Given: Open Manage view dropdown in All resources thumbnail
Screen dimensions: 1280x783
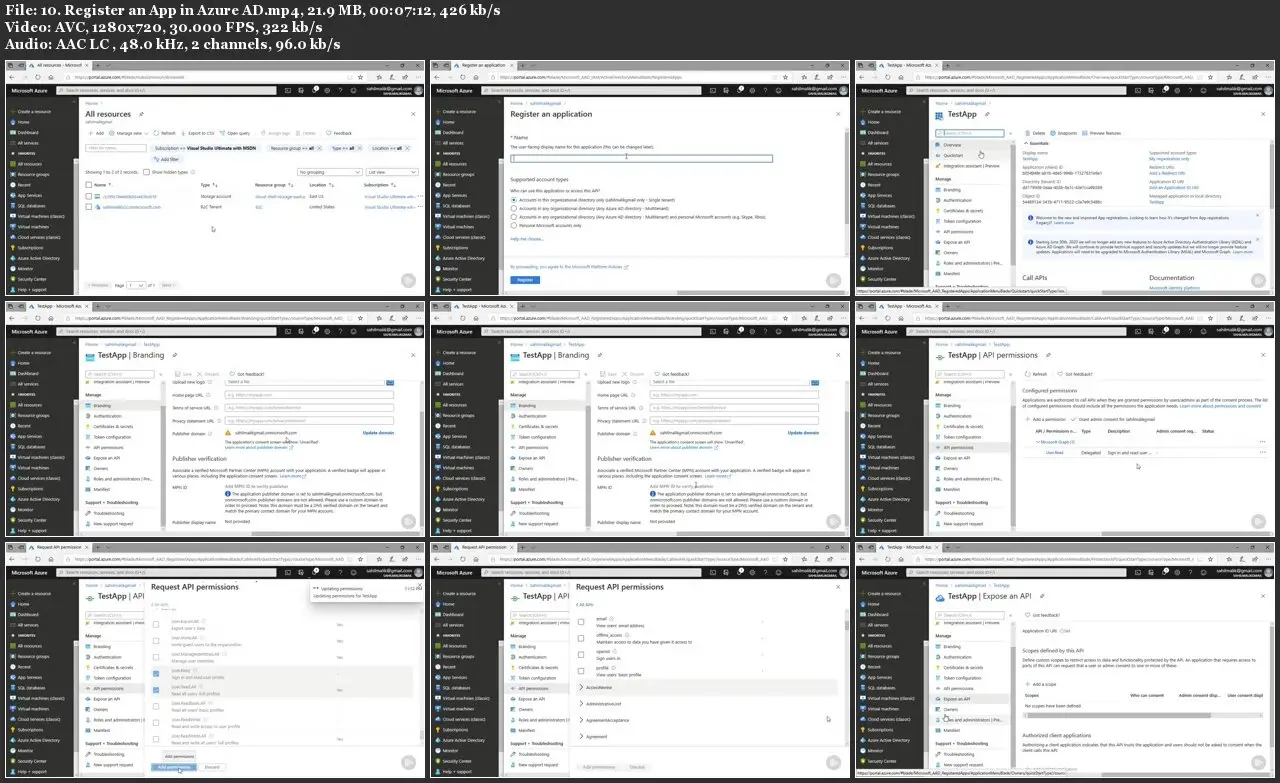Looking at the screenshot, I should 131,133.
